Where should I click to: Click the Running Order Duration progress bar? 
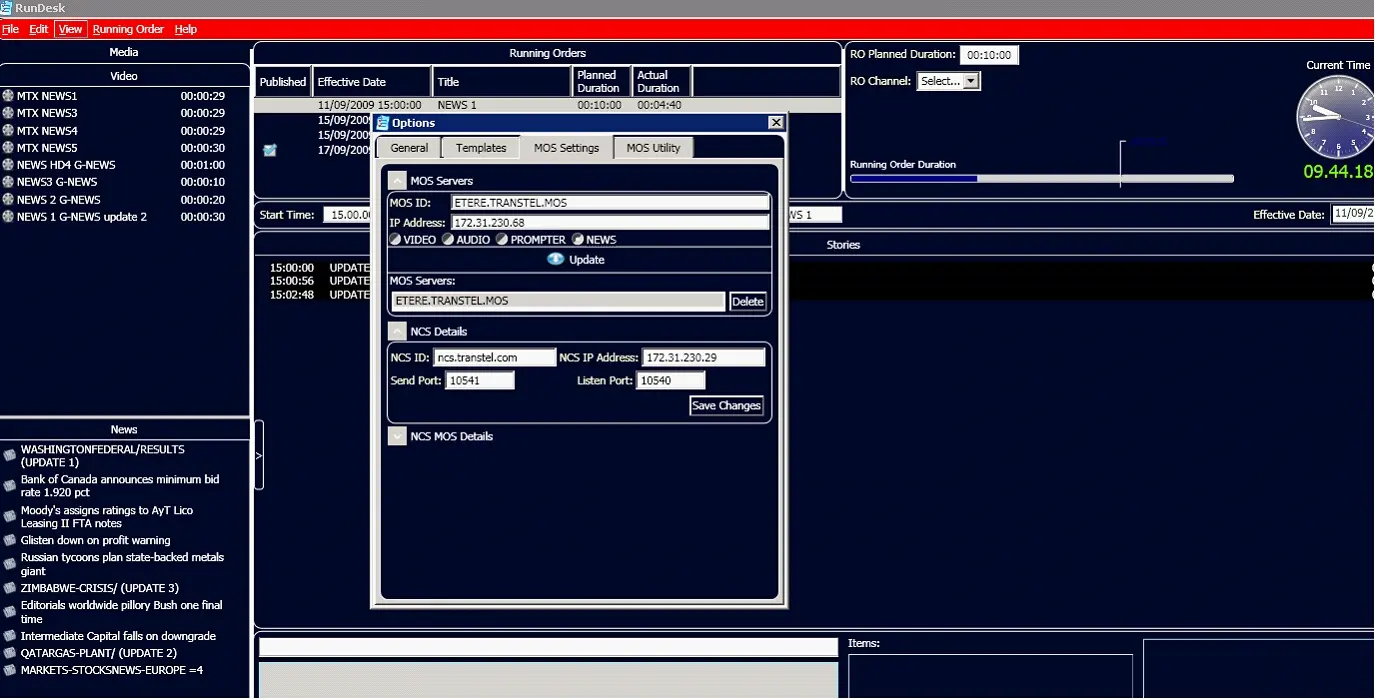pos(1041,179)
